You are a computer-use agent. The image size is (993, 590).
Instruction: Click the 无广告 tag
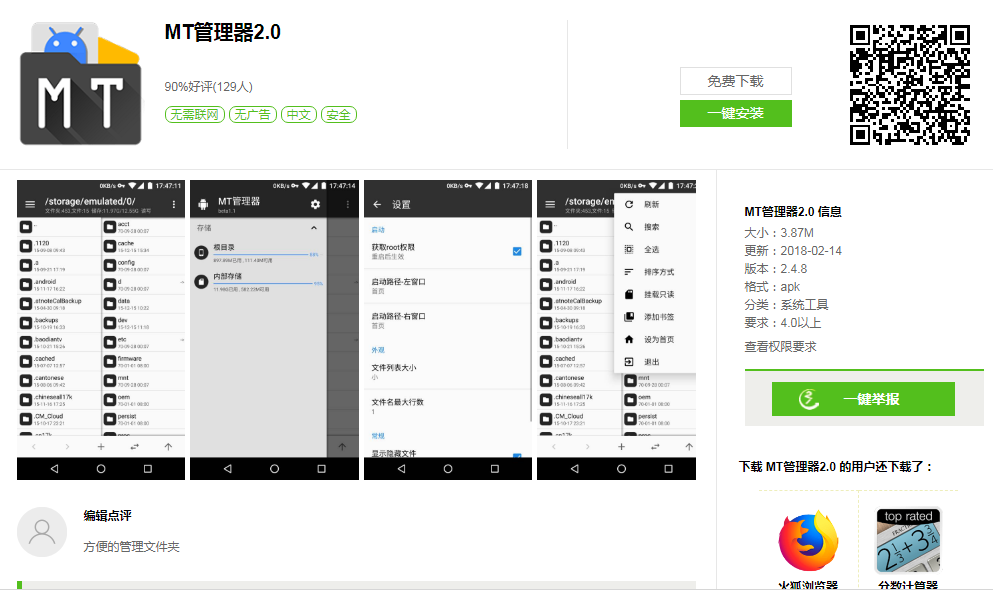[253, 115]
